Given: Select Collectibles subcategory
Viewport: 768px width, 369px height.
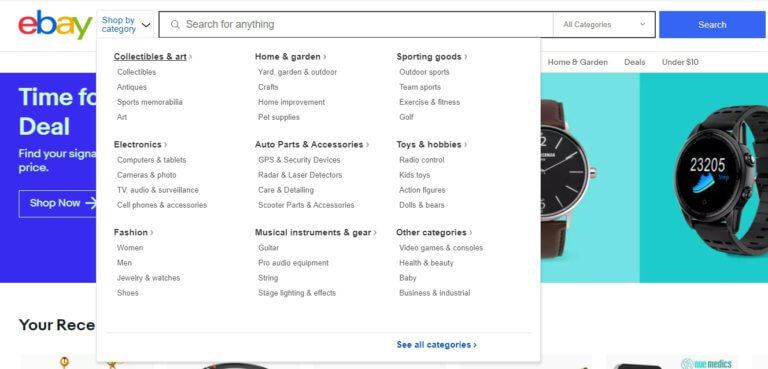Looking at the screenshot, I should [x=136, y=72].
